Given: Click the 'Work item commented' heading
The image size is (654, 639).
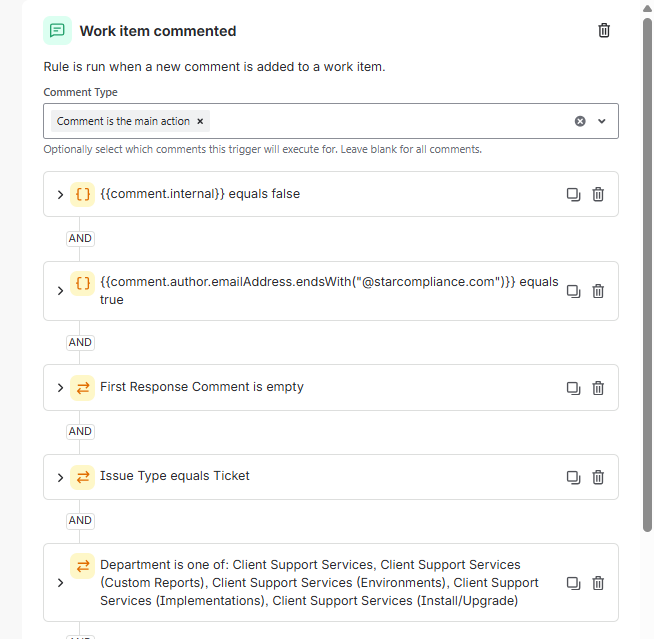Looking at the screenshot, I should (x=158, y=31).
